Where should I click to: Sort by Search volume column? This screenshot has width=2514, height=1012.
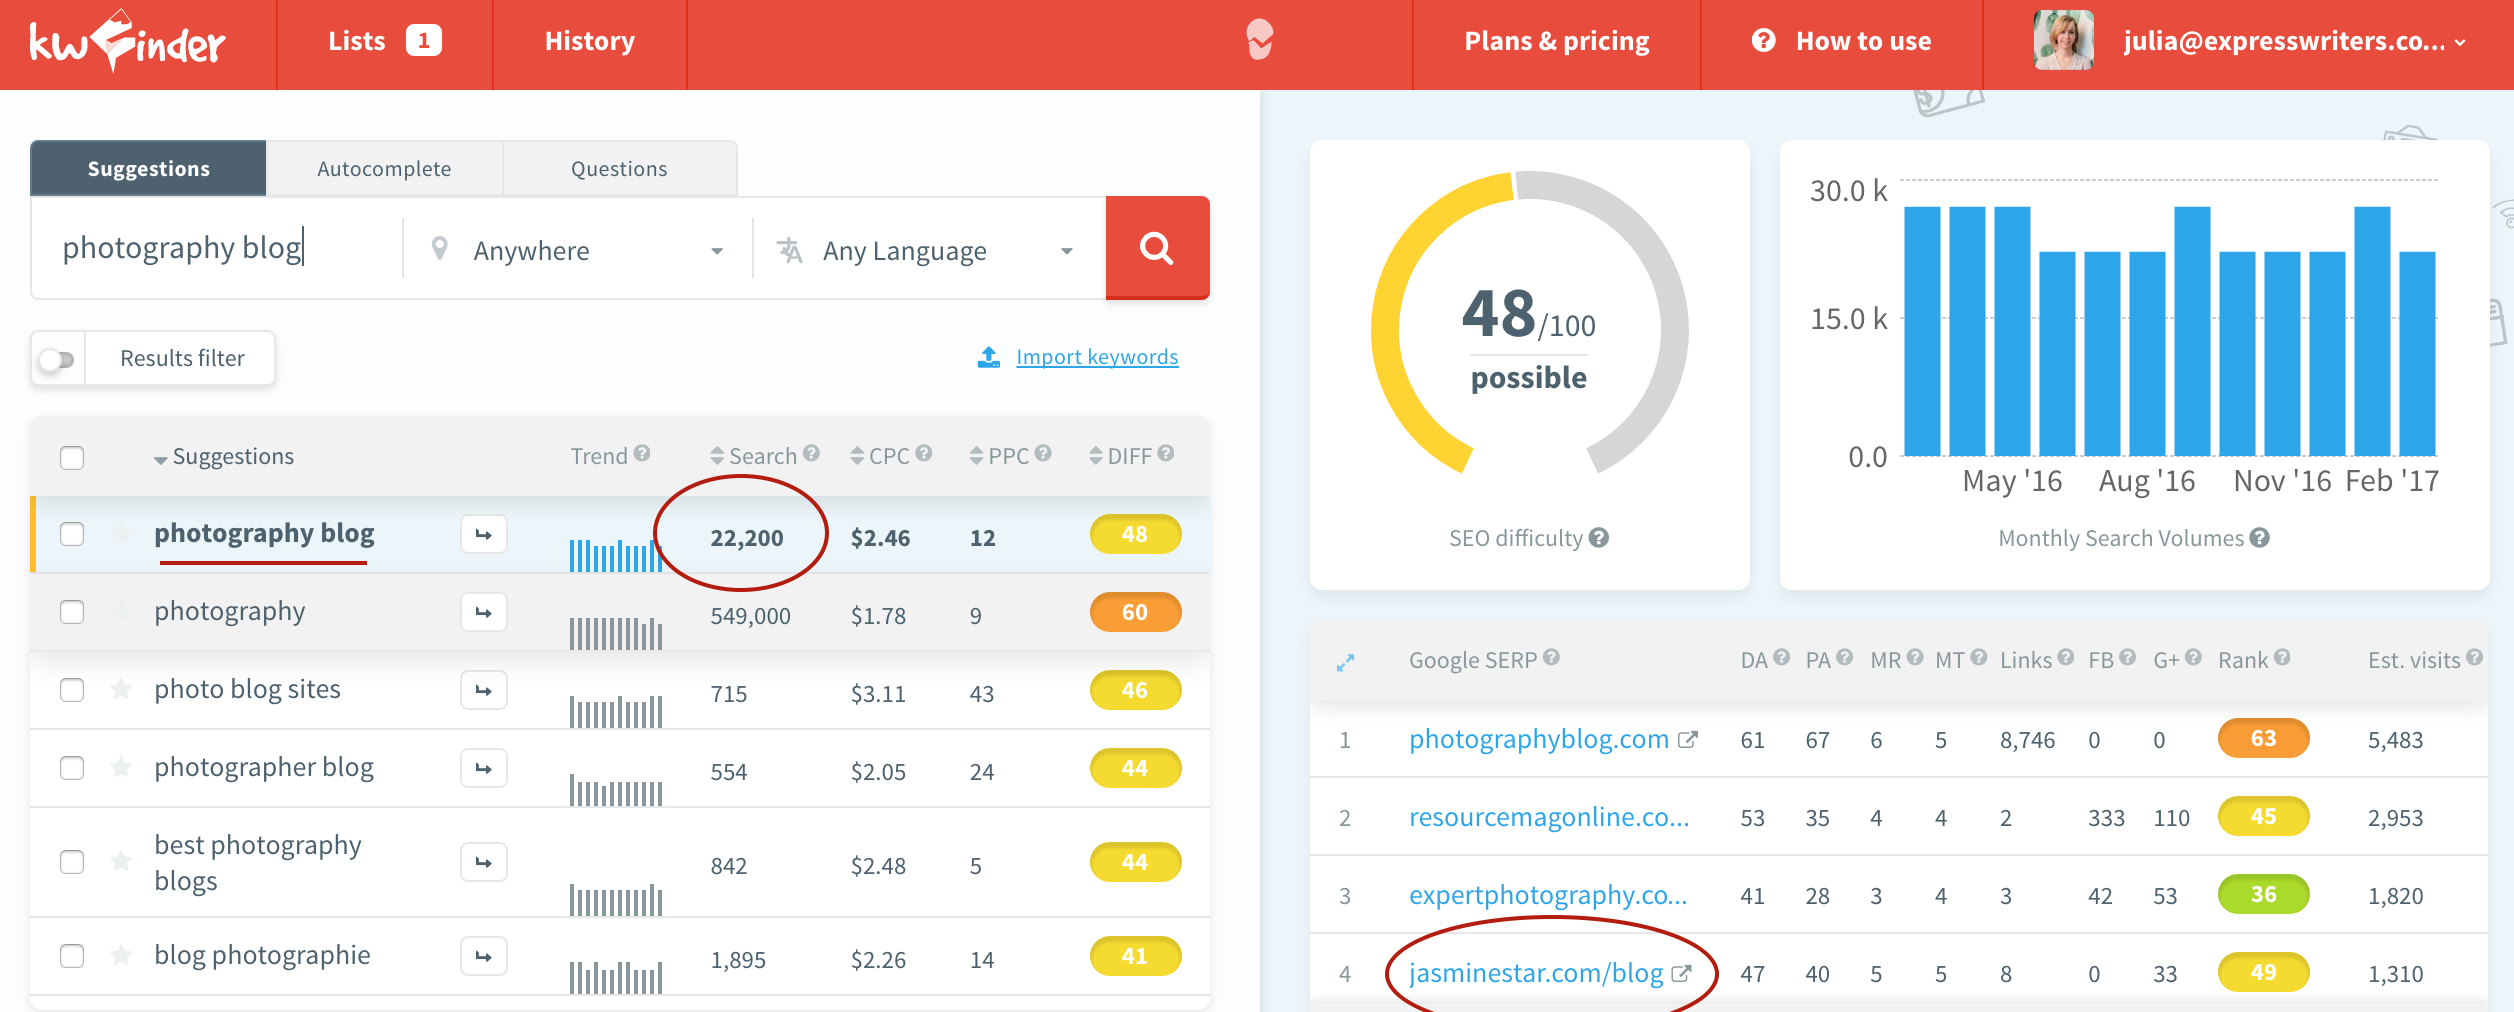(x=754, y=456)
